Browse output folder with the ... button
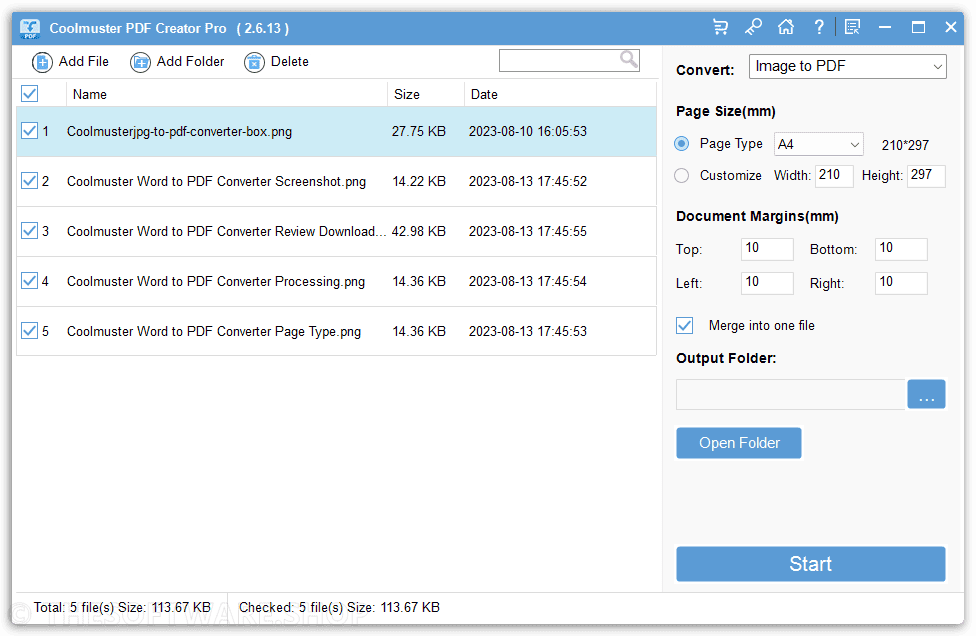 point(926,394)
